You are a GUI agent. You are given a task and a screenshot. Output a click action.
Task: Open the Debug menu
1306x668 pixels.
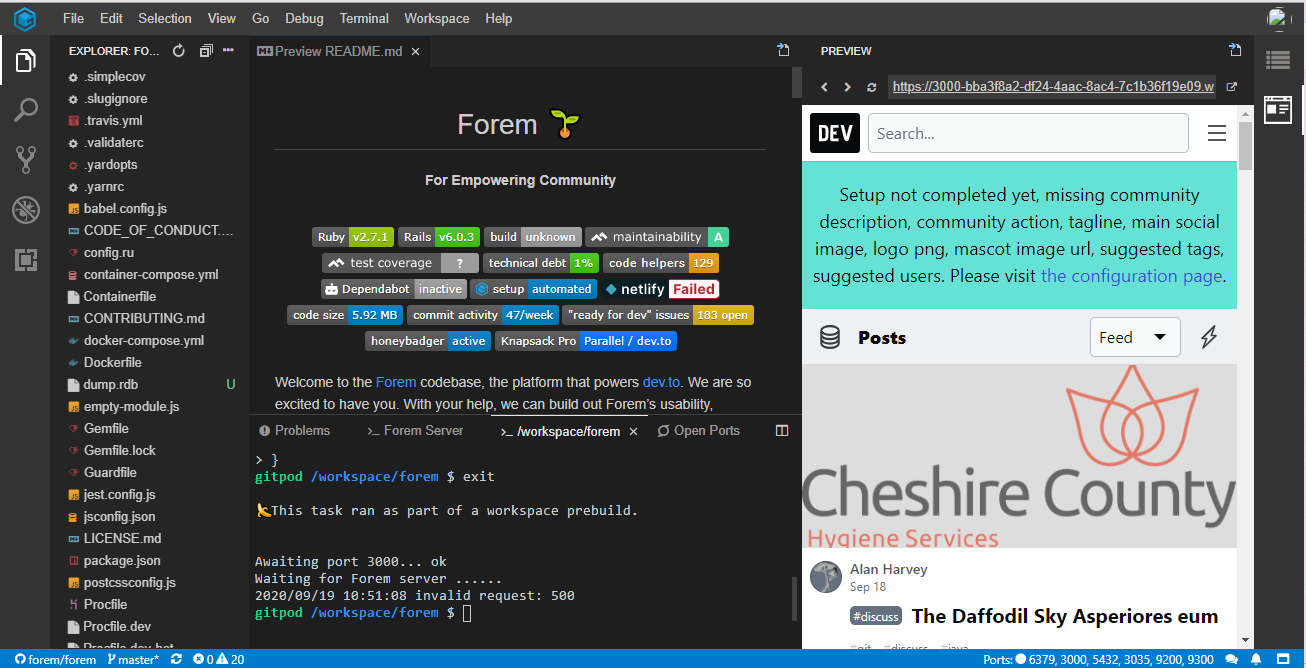pos(304,18)
